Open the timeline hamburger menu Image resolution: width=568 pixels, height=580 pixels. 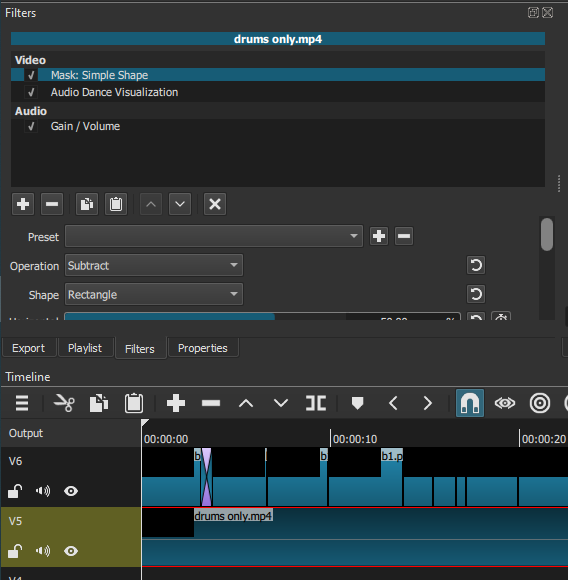22,403
